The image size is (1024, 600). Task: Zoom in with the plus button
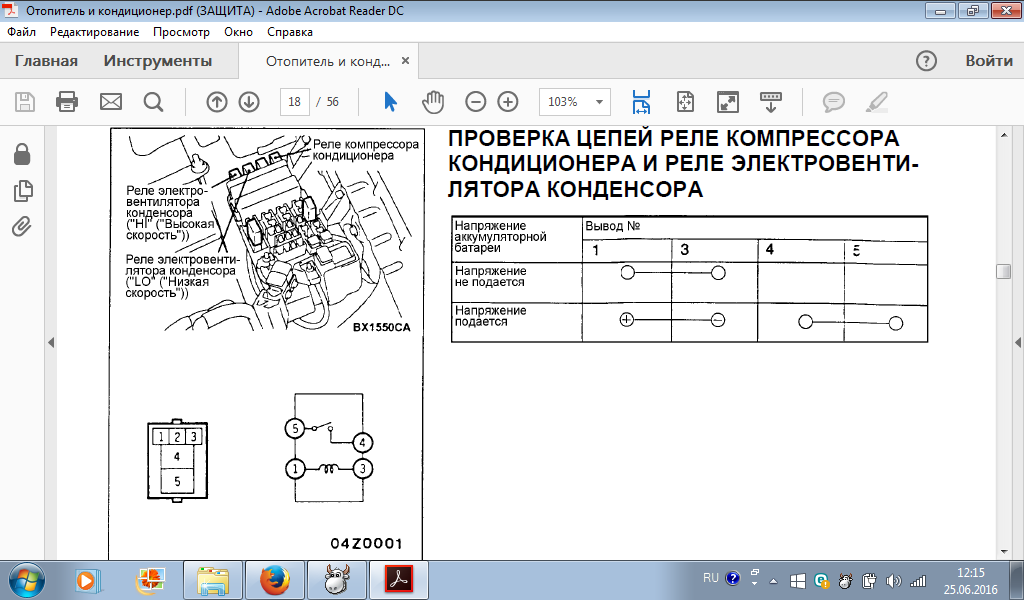[508, 102]
